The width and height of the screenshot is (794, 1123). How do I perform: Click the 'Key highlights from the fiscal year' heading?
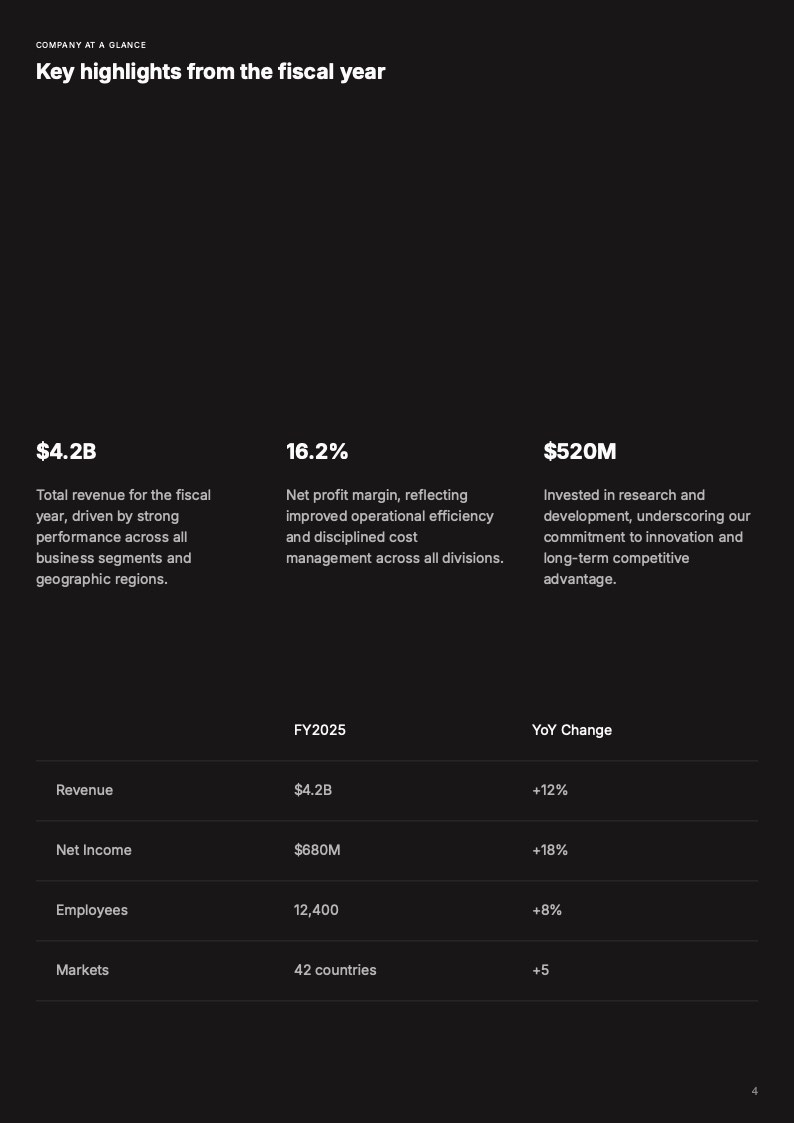(210, 72)
